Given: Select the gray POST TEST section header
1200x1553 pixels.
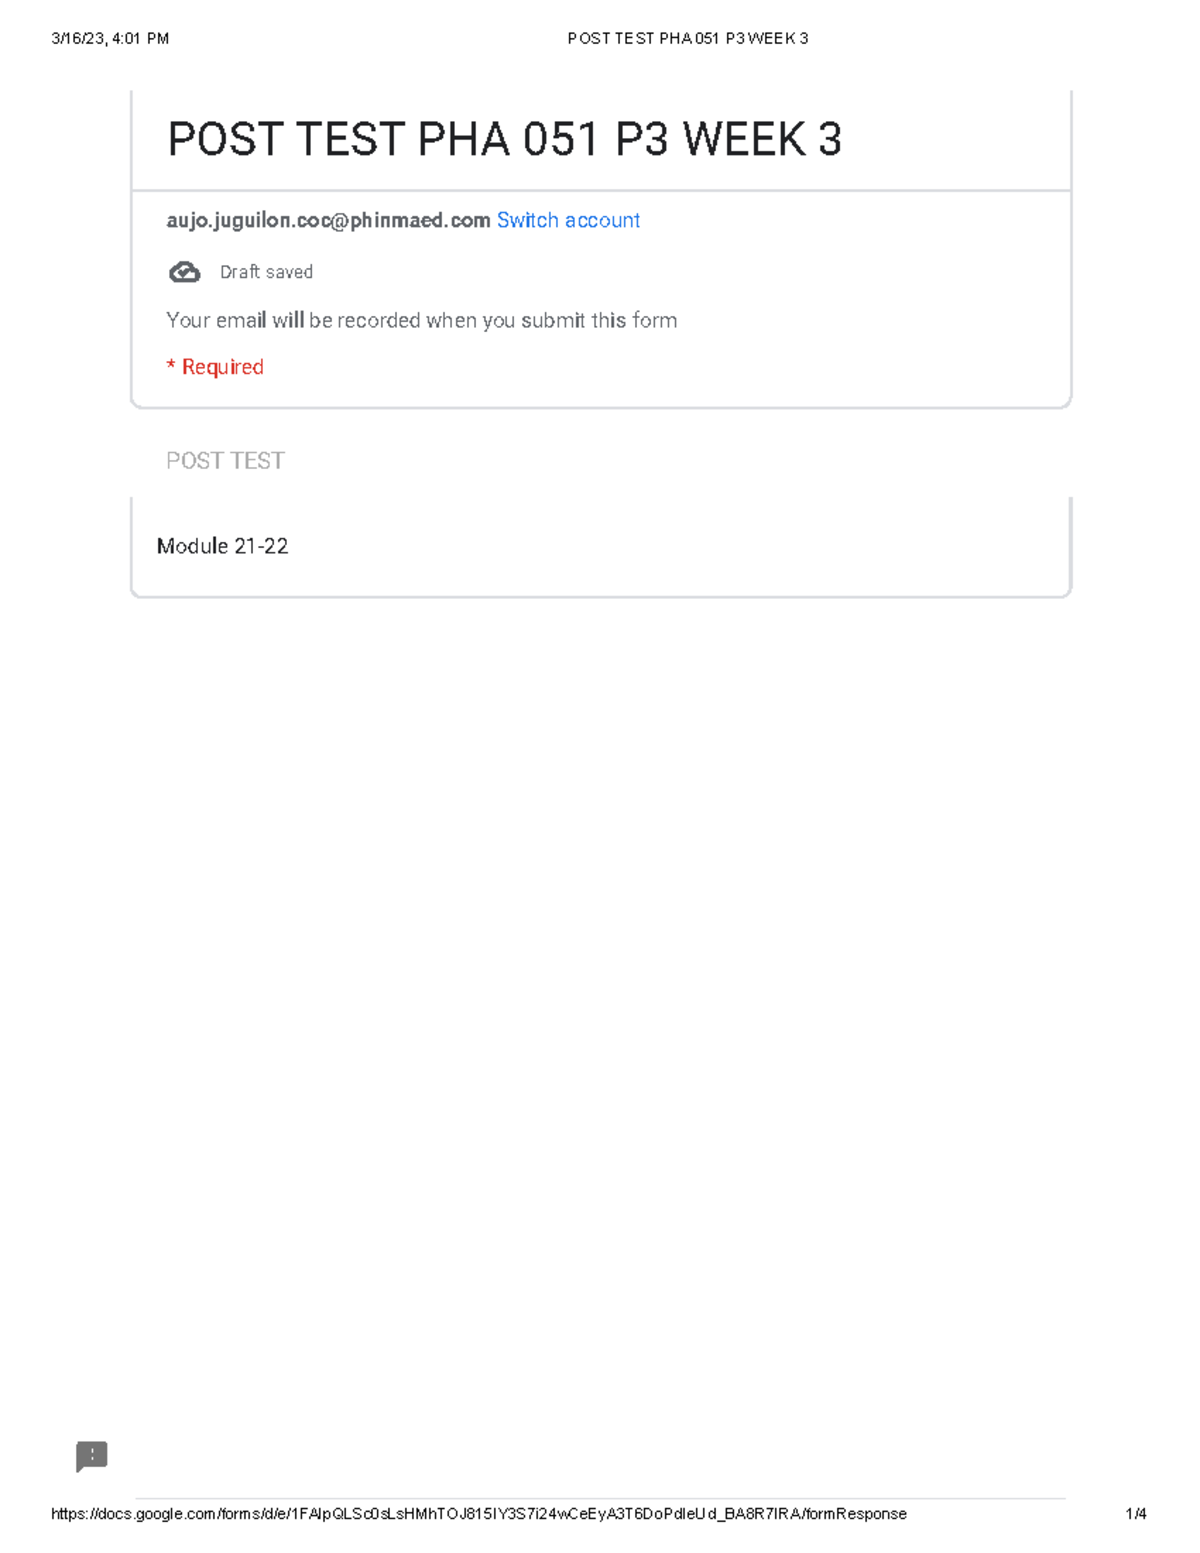Looking at the screenshot, I should tap(225, 461).
